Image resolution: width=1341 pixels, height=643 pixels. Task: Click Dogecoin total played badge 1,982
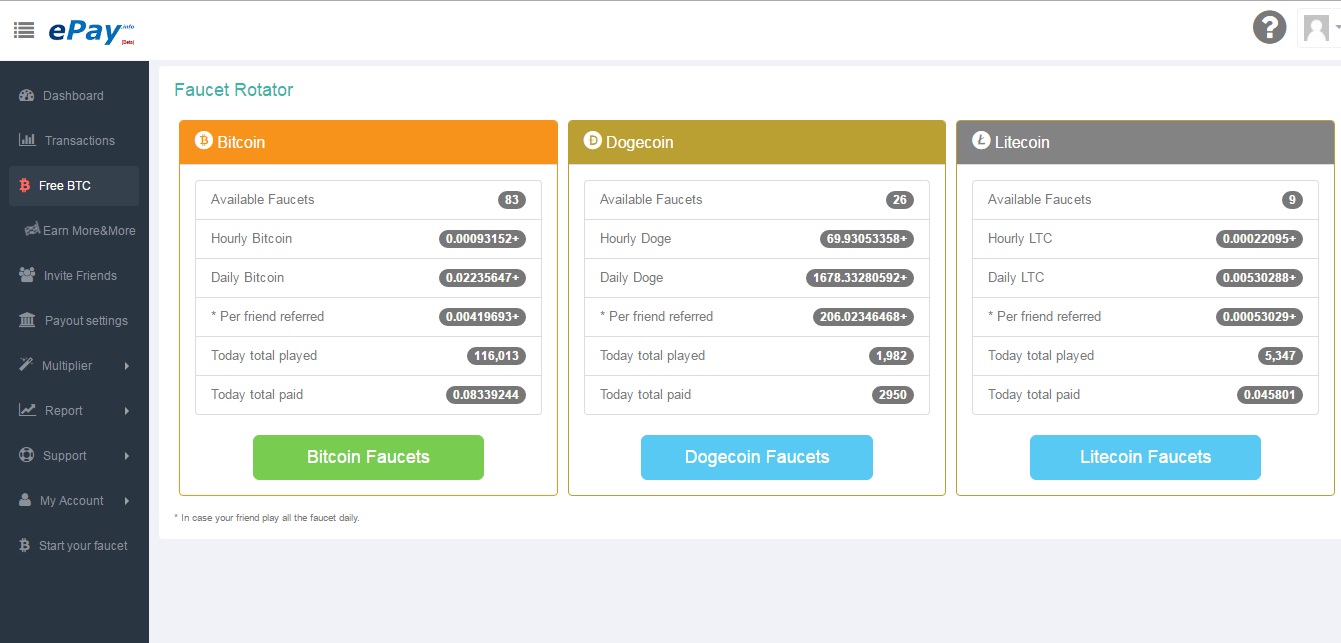pyautogui.click(x=891, y=356)
